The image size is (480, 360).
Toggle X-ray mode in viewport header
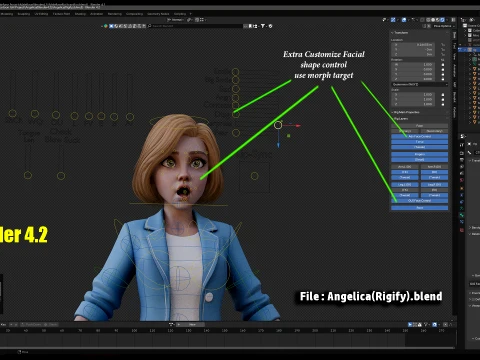(423, 20)
